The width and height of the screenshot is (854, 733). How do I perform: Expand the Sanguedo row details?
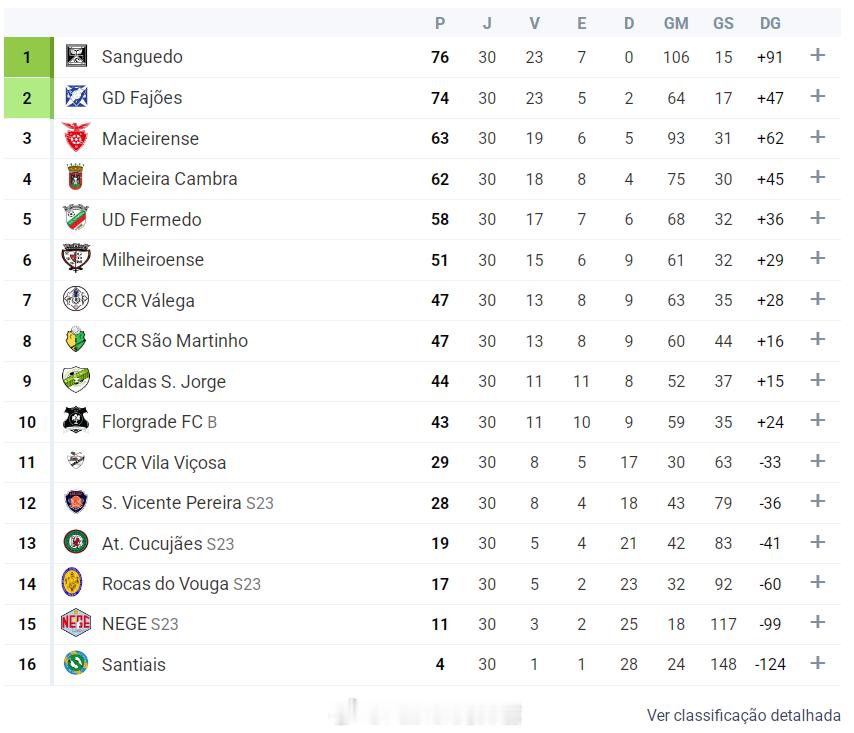tap(817, 56)
